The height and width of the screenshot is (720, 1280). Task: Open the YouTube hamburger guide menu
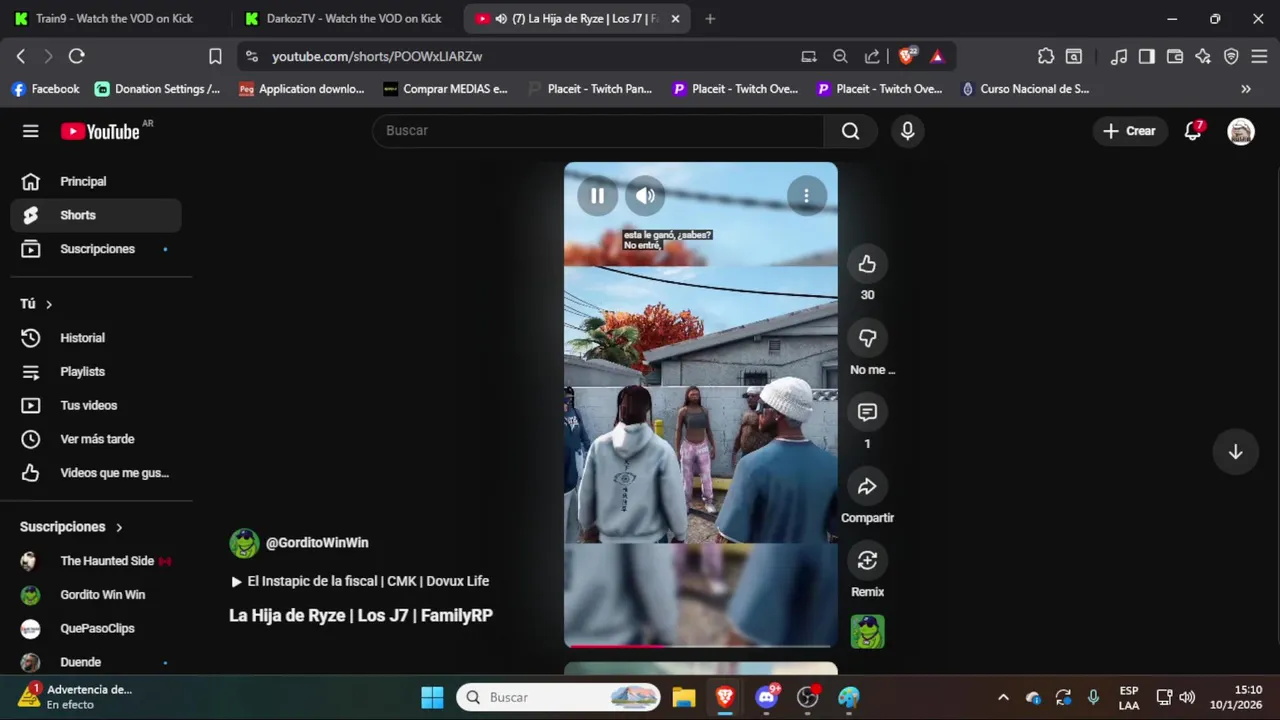(31, 131)
